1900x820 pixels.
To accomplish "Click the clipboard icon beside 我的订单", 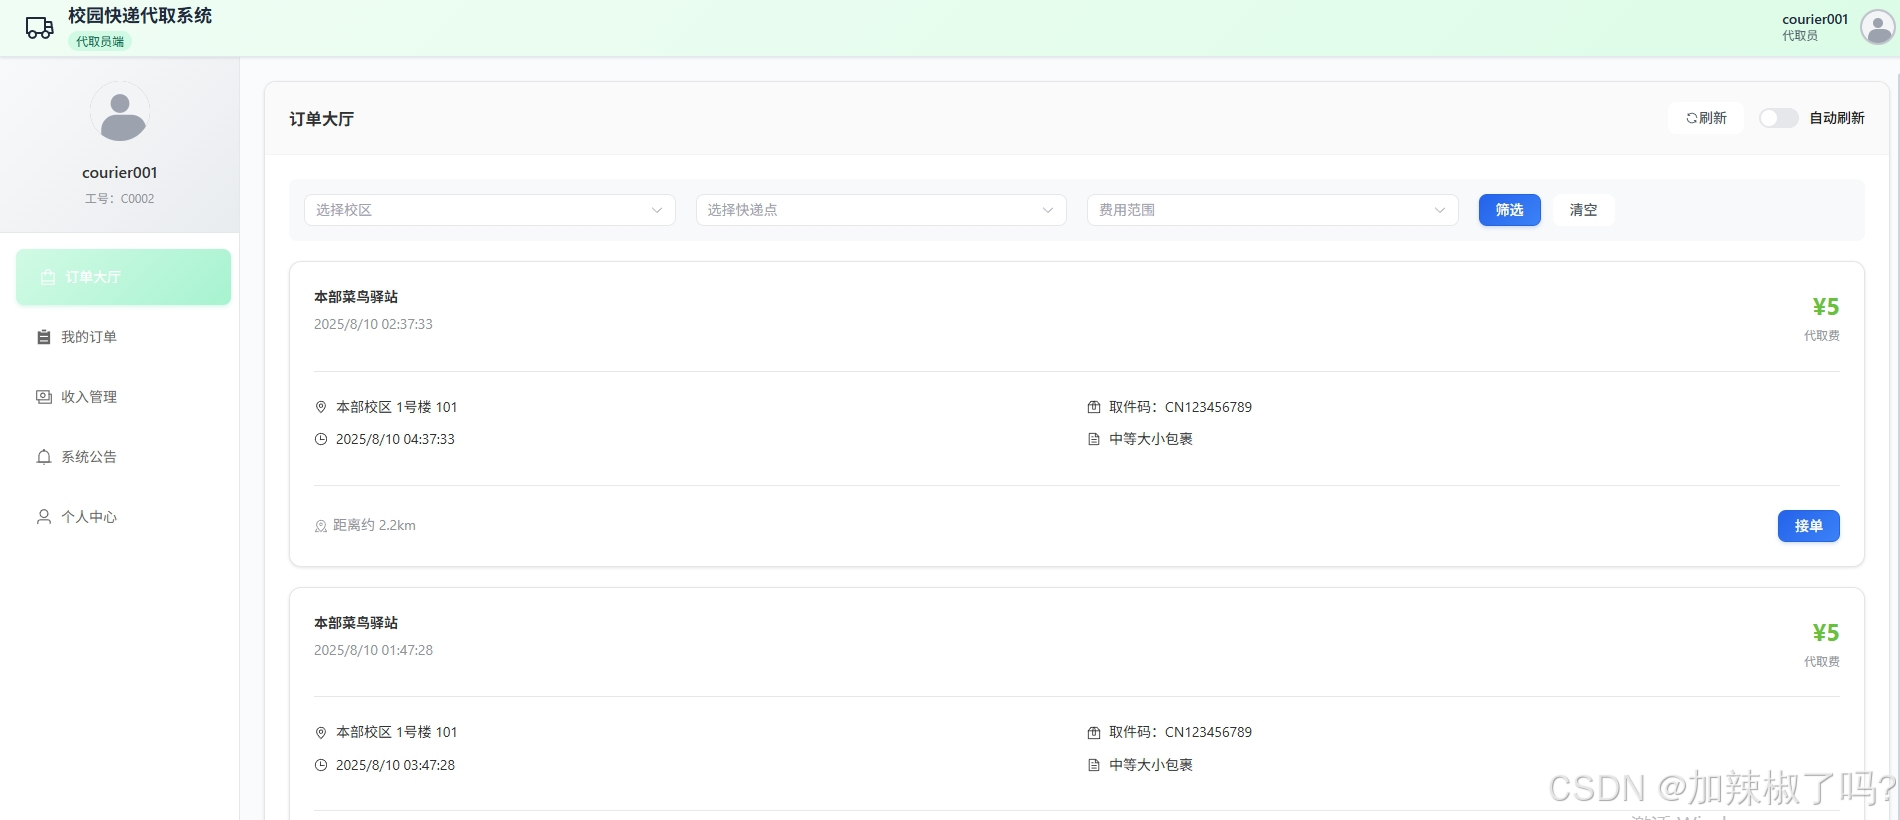I will [x=44, y=337].
